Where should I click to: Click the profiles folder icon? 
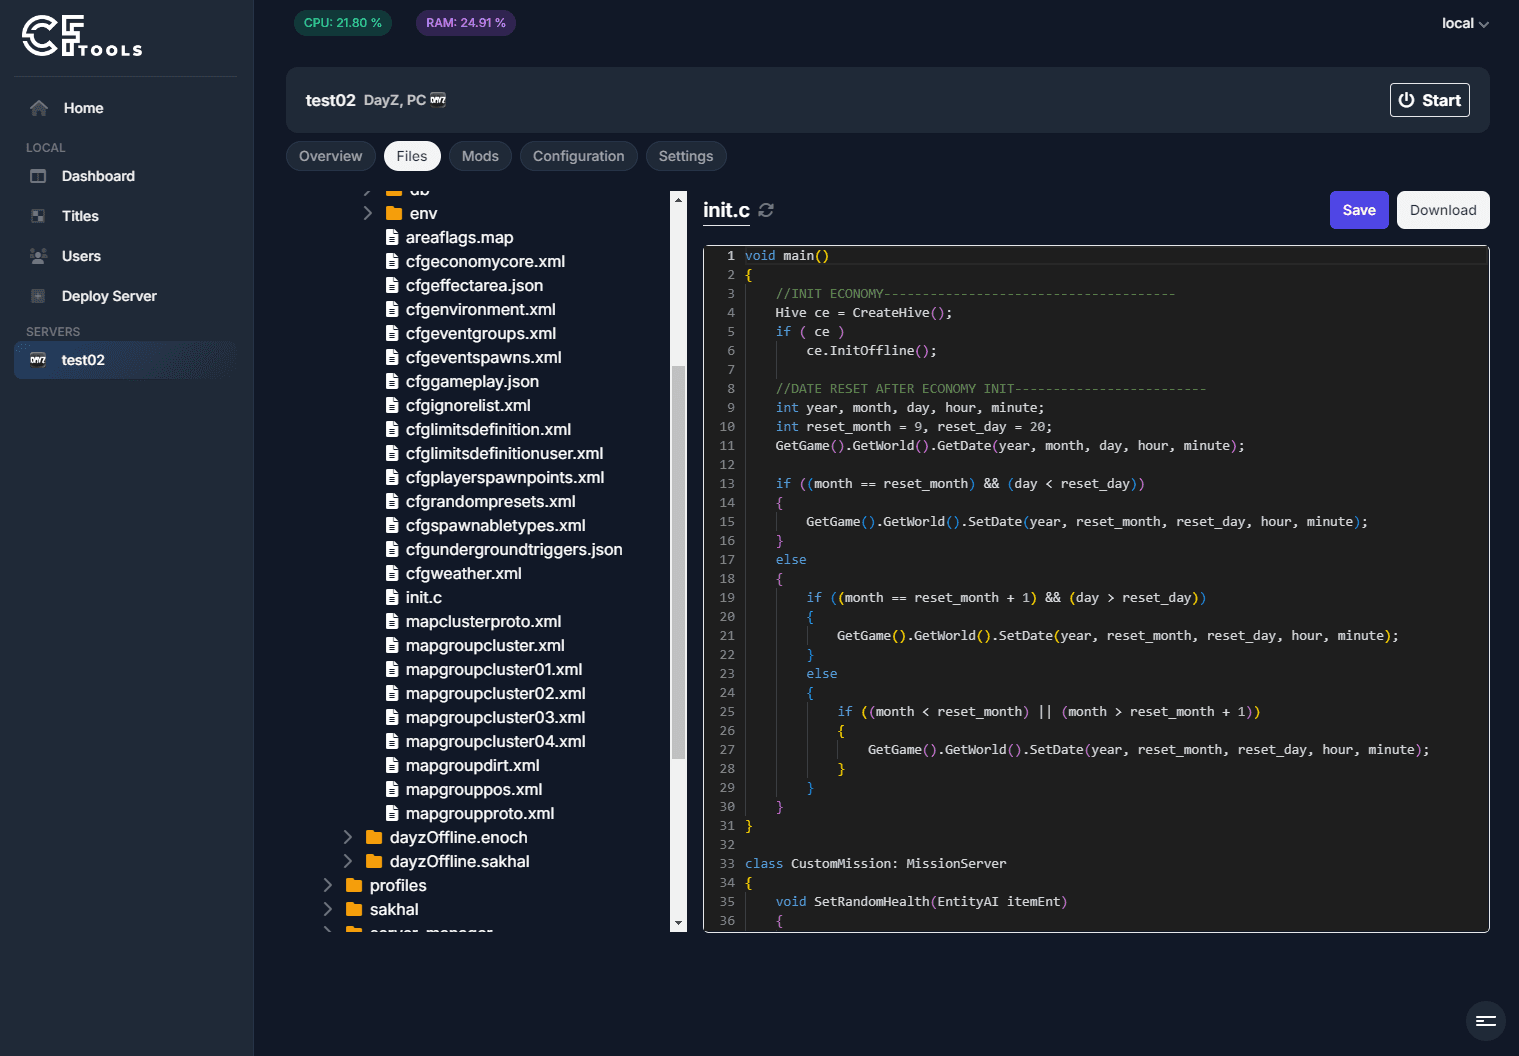354,885
